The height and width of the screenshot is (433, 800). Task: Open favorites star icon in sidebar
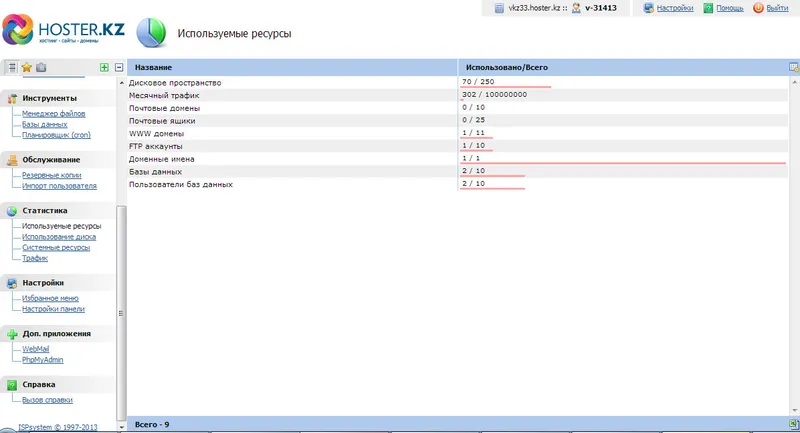[27, 67]
